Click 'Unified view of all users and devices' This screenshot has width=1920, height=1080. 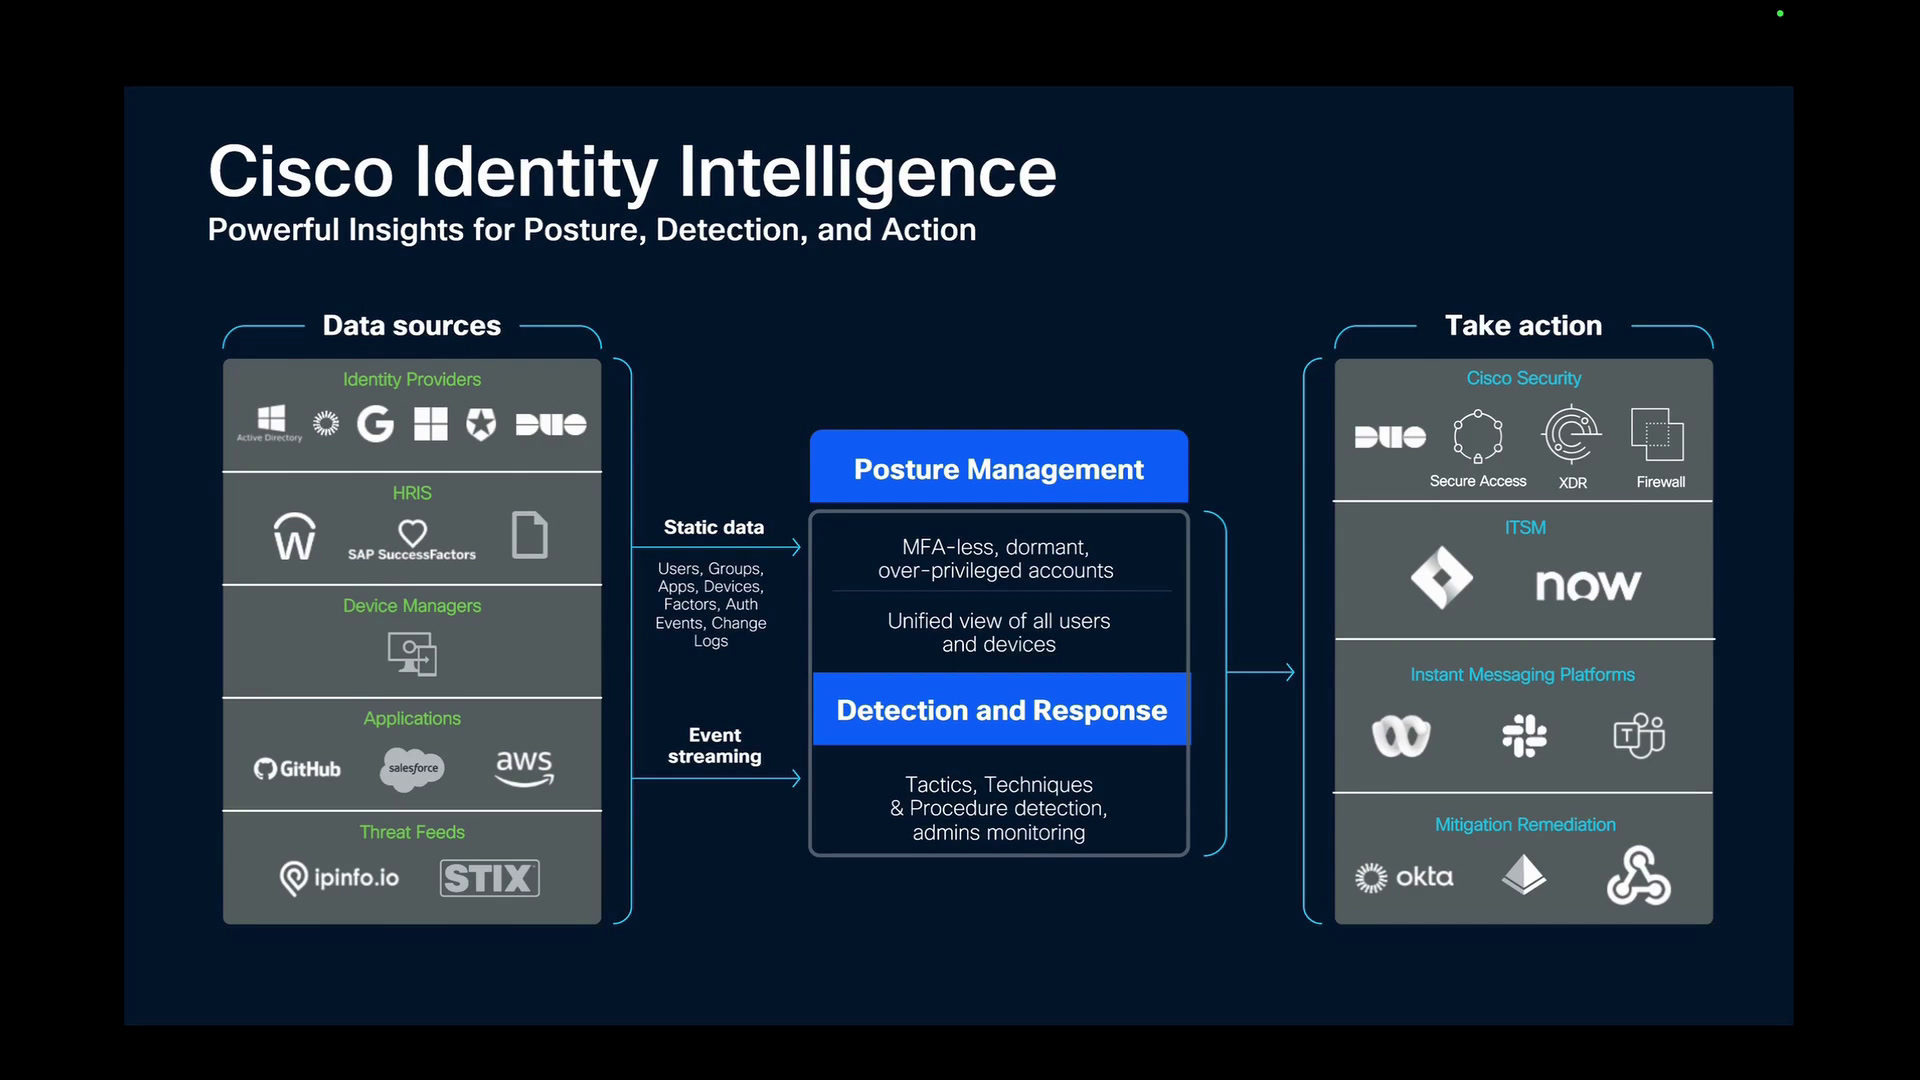point(999,633)
